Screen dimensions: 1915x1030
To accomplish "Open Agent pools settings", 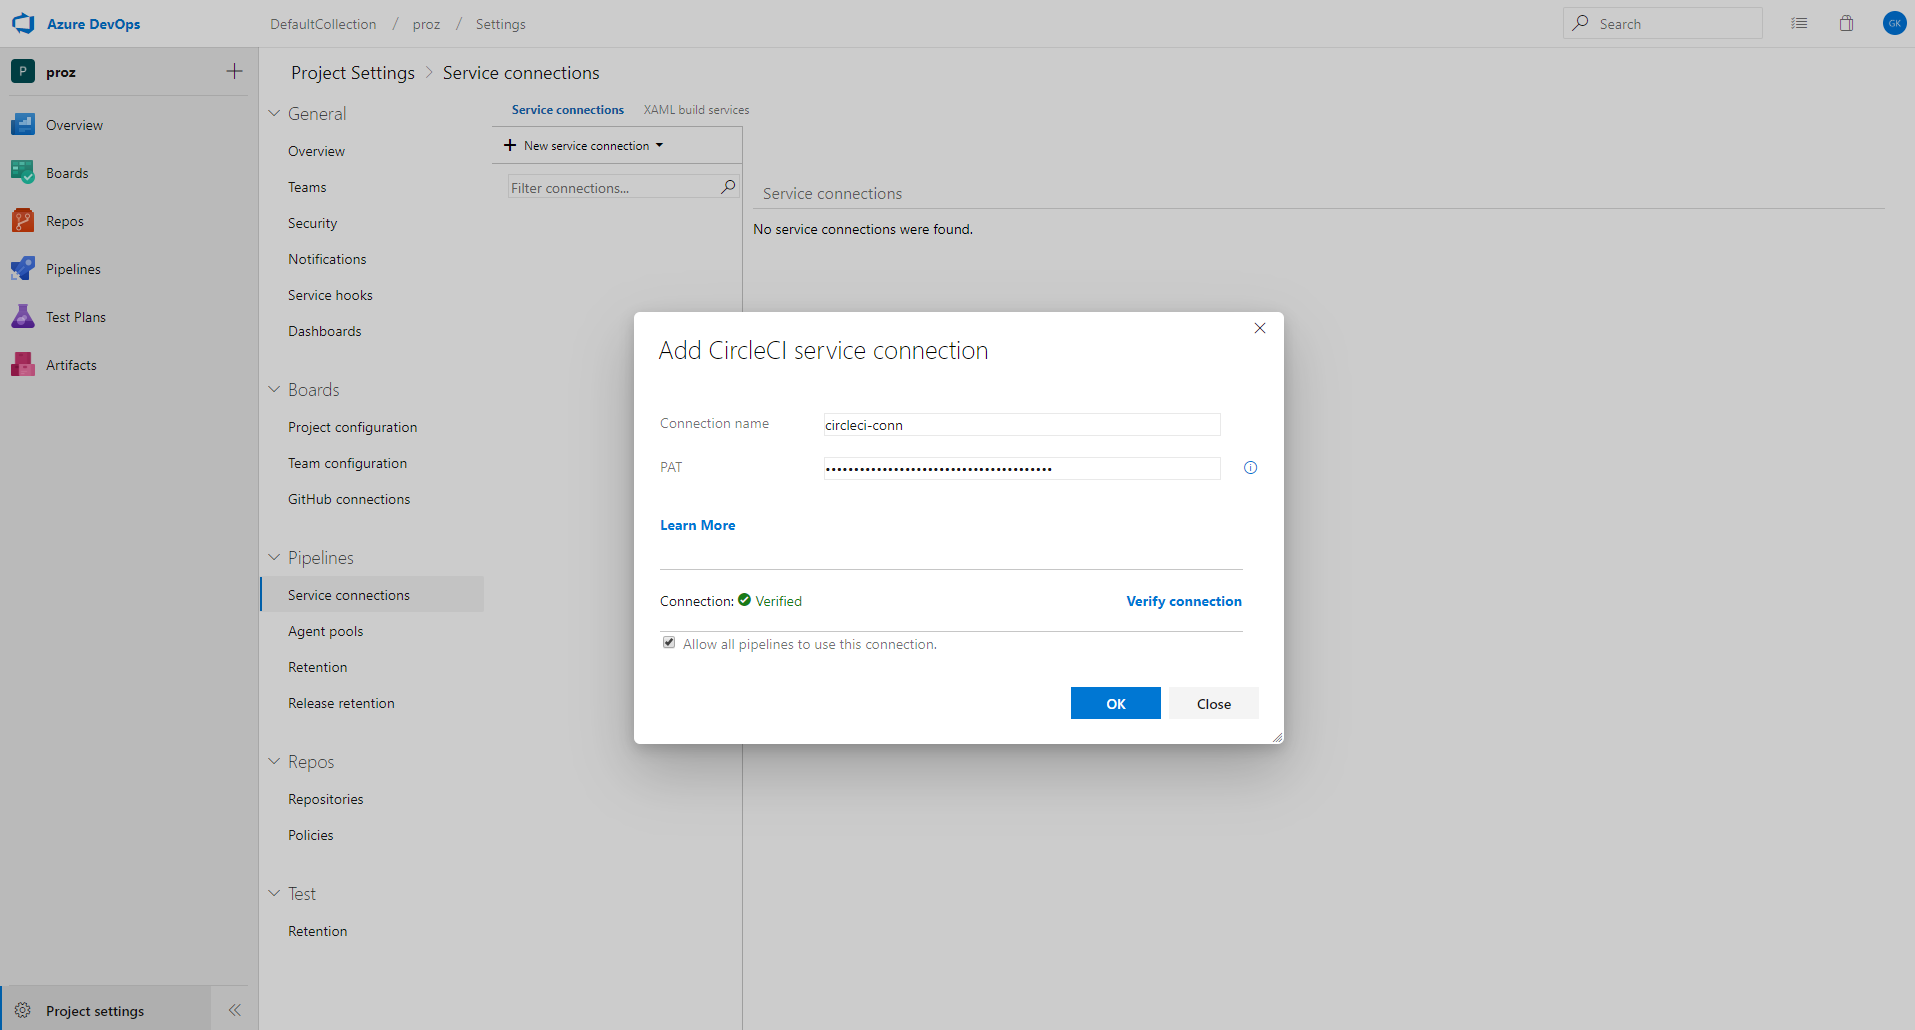I will click(325, 631).
